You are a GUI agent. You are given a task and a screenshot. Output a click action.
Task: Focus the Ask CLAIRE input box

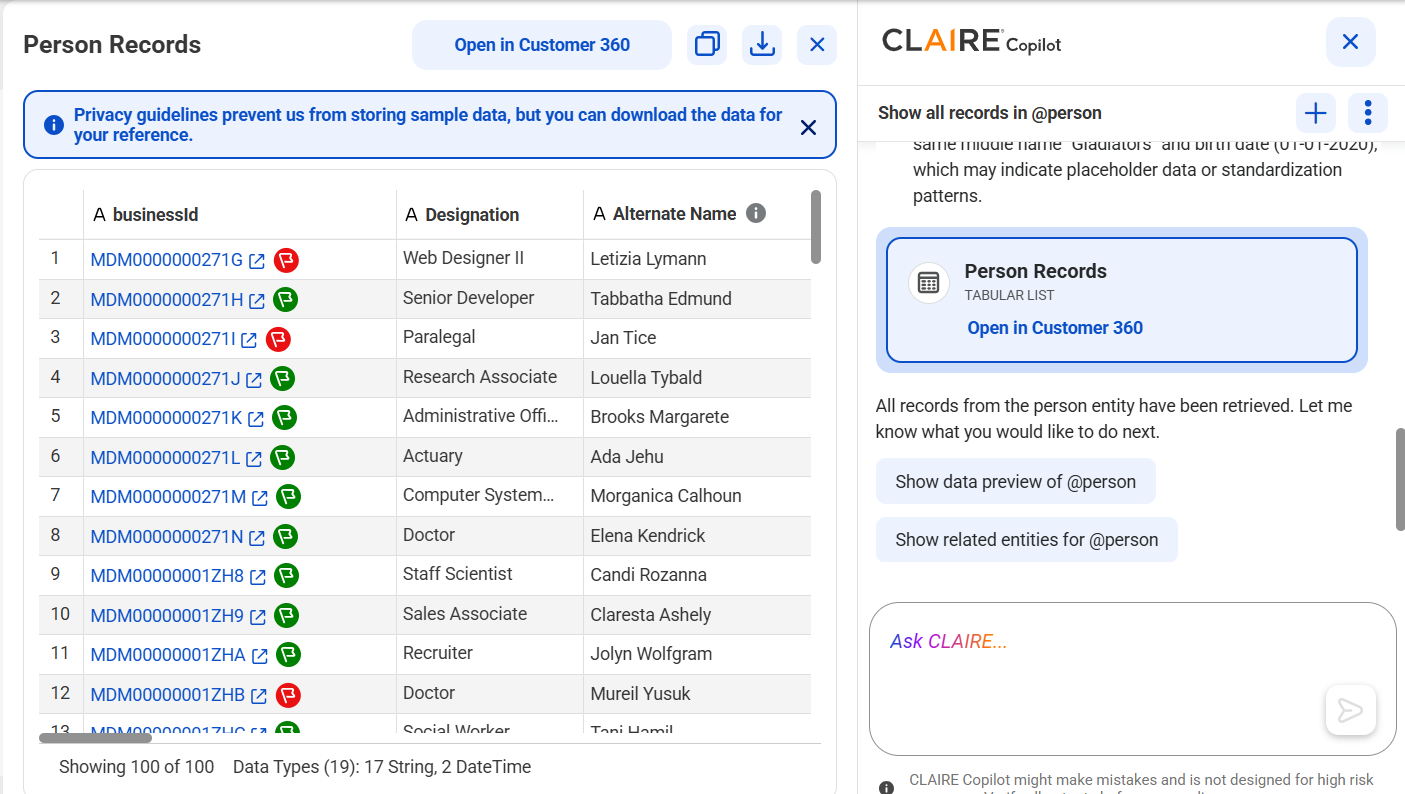[x=1133, y=679]
